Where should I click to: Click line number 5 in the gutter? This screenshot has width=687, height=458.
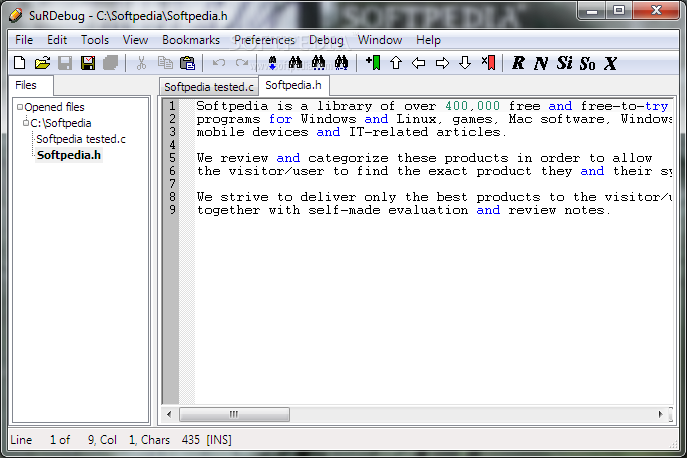(172, 158)
